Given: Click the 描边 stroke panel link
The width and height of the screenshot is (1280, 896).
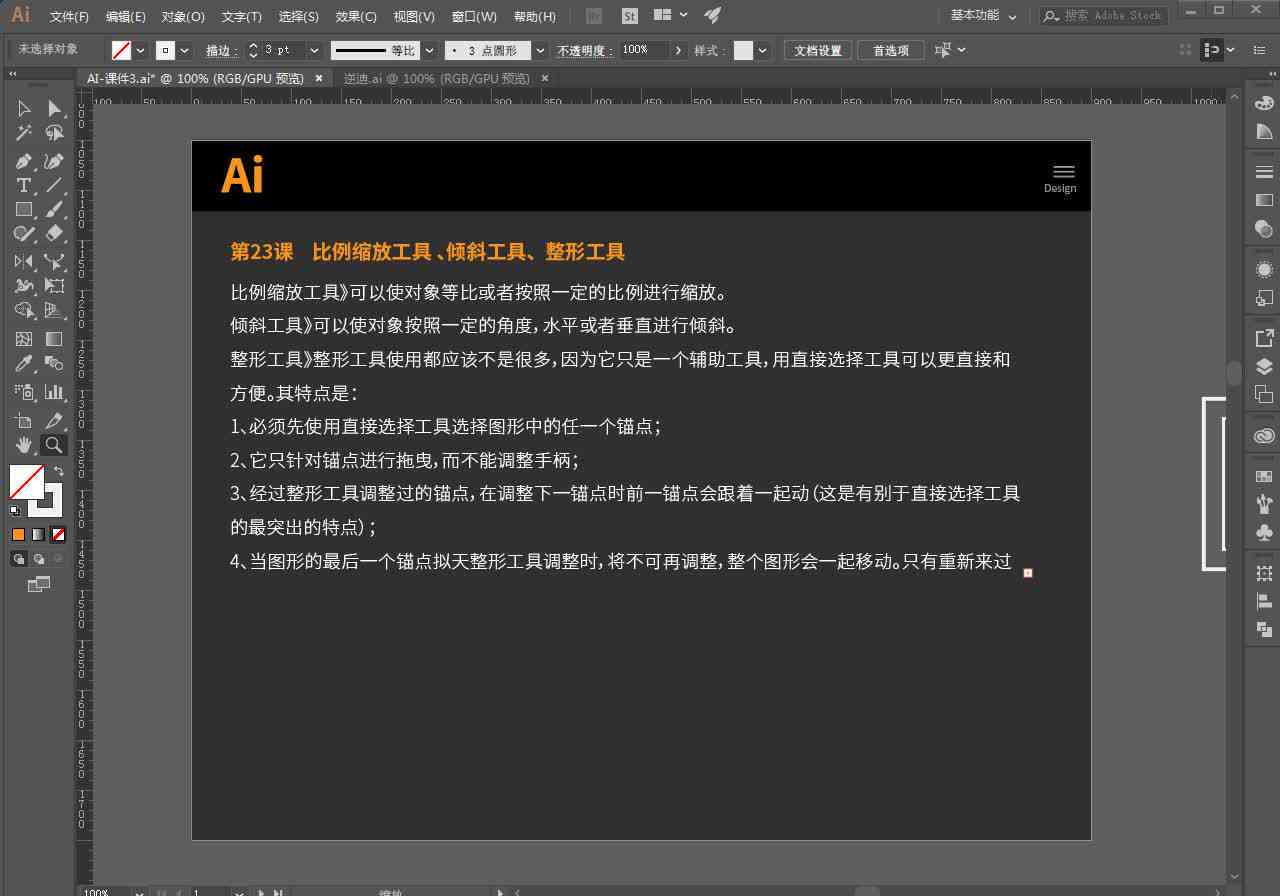Looking at the screenshot, I should (x=222, y=51).
